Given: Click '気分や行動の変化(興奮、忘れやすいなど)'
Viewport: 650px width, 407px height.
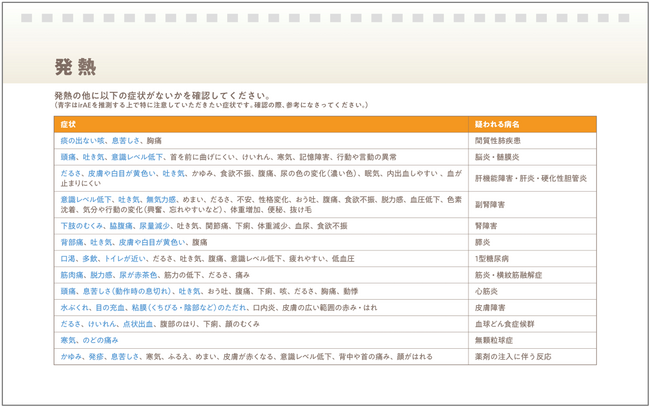Looking at the screenshot, I should 153,210.
